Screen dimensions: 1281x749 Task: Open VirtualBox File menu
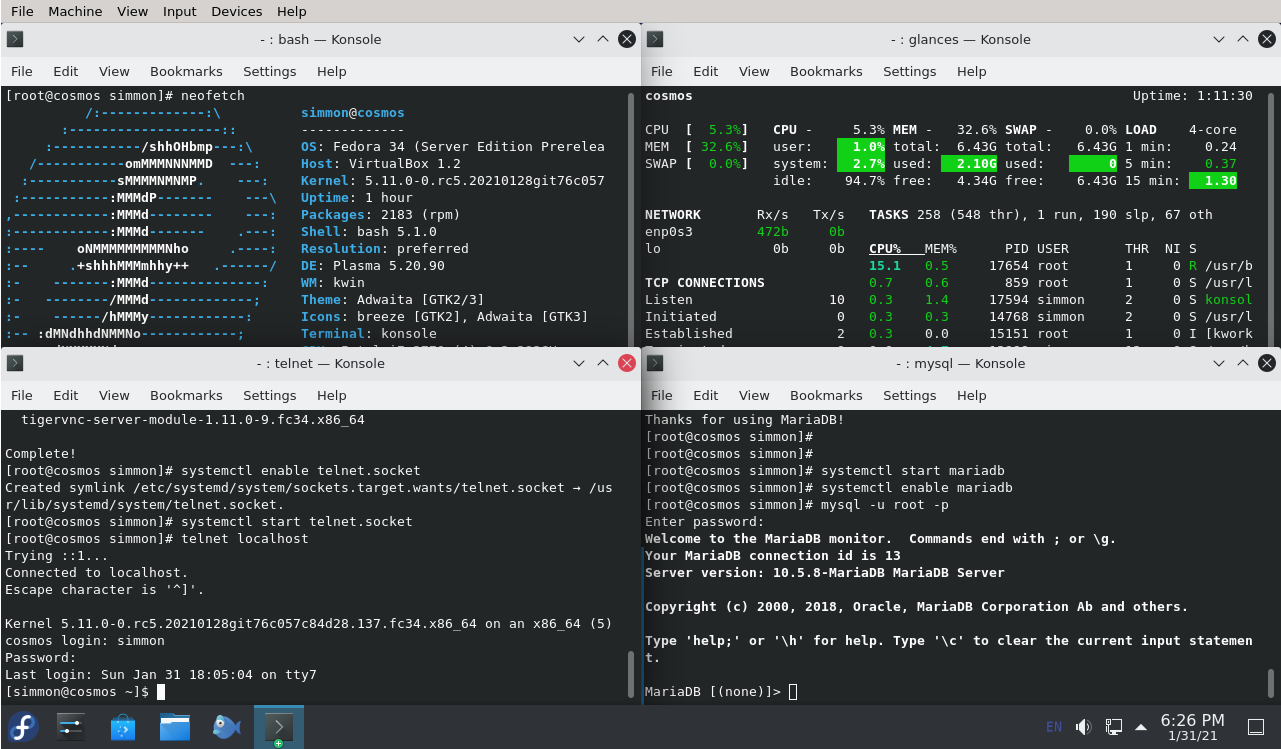(x=22, y=11)
